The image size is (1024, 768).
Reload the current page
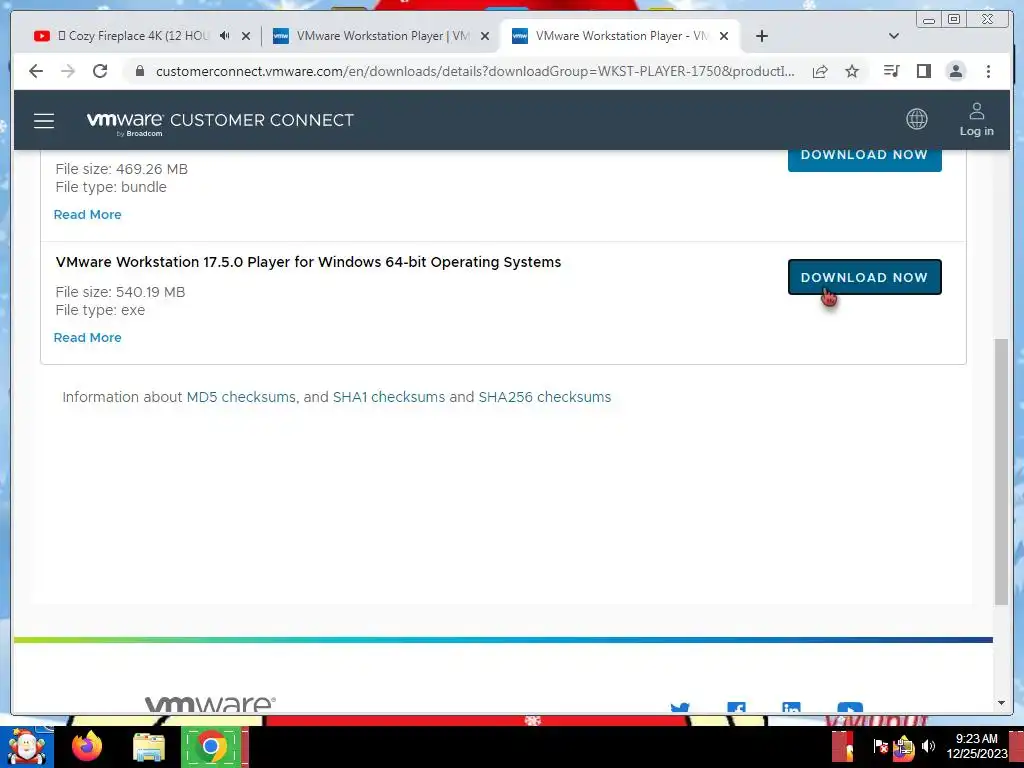point(100,71)
